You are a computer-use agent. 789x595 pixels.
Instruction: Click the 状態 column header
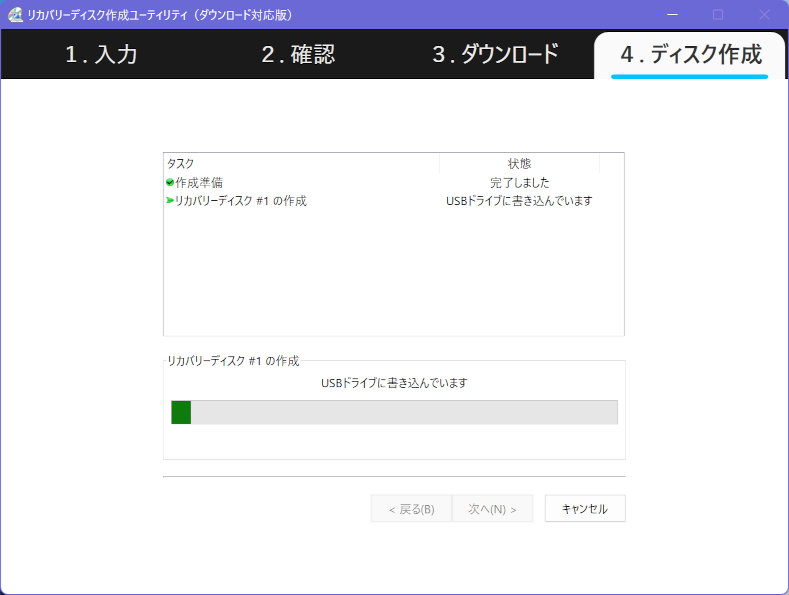519,163
